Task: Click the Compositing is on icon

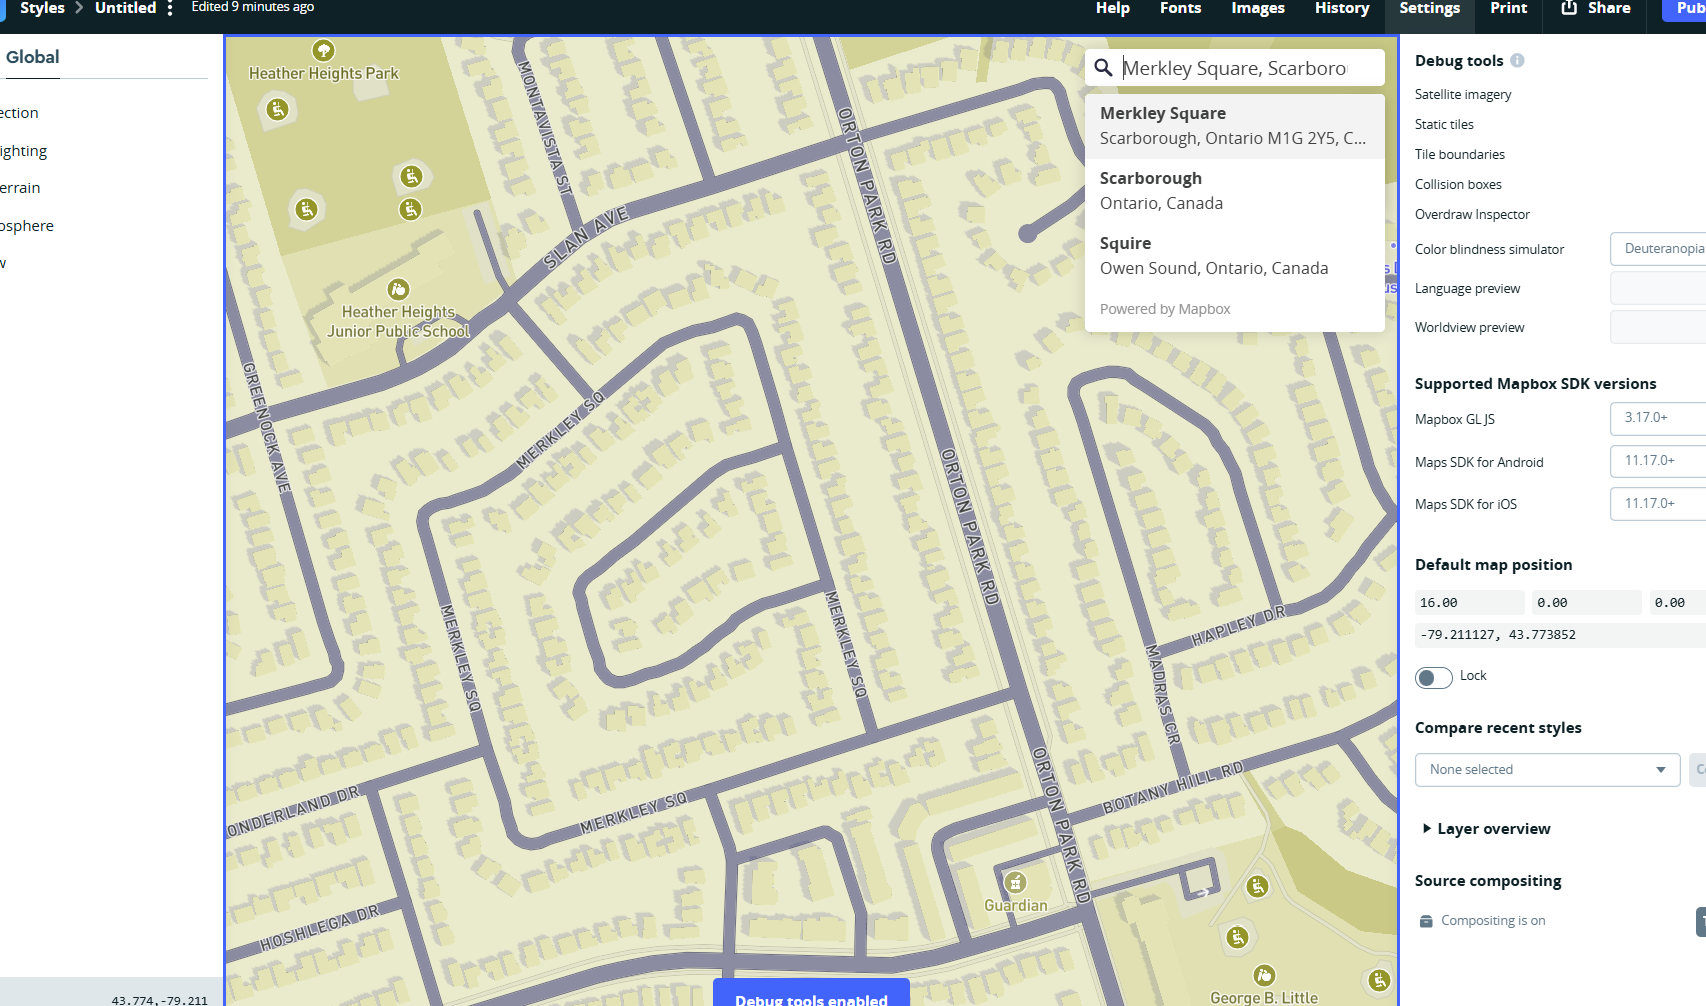Action: click(x=1426, y=921)
